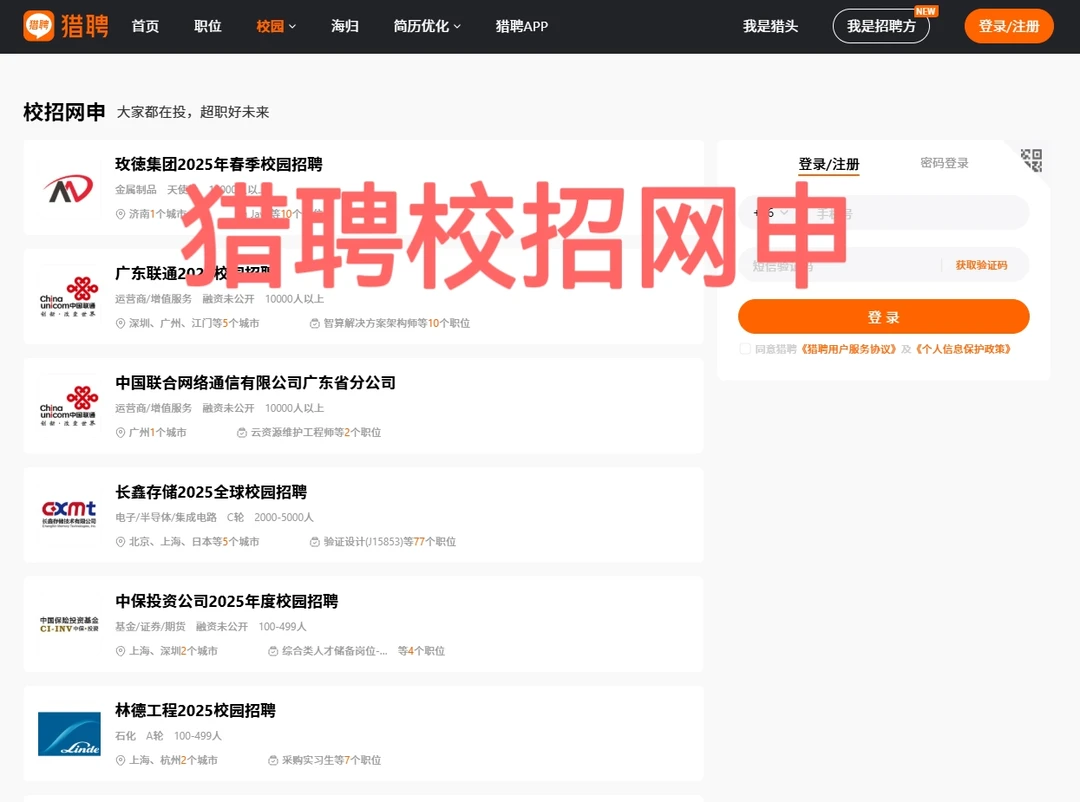Open 中国联合网络通信有限公司广东省分公司 listing
The width and height of the screenshot is (1080, 802).
255,383
